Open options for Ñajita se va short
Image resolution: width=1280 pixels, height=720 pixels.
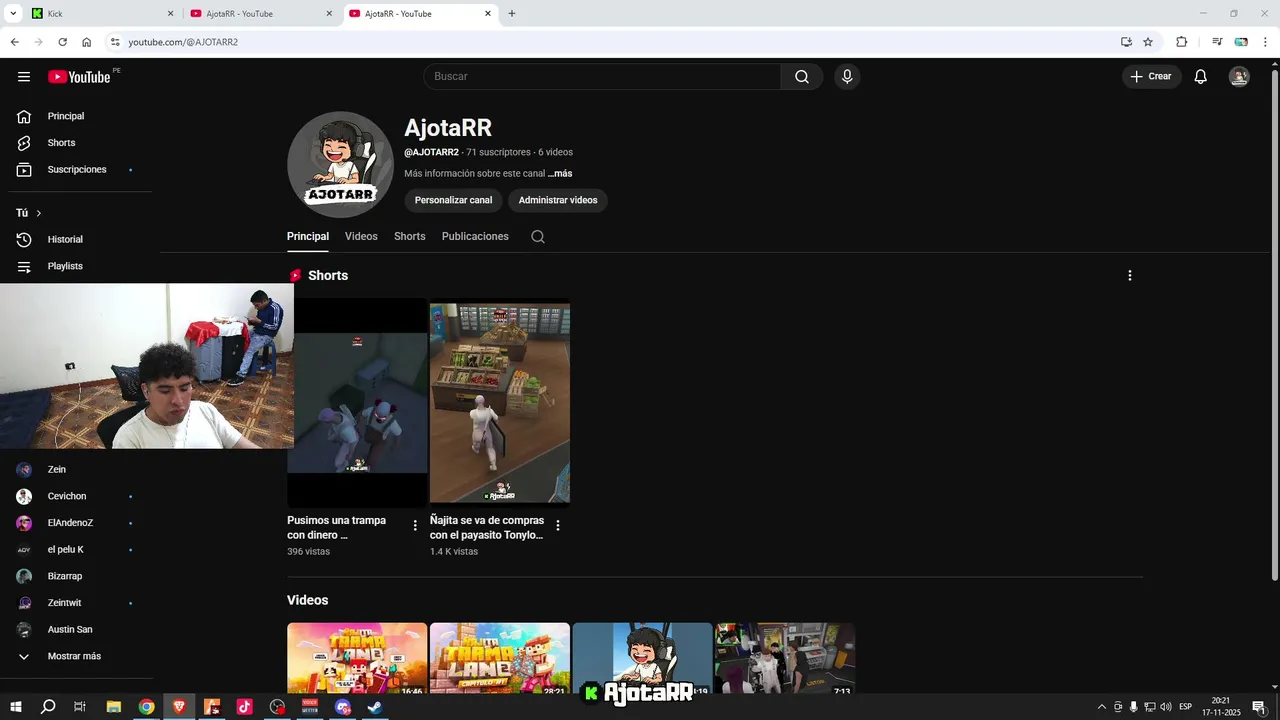coord(558,525)
